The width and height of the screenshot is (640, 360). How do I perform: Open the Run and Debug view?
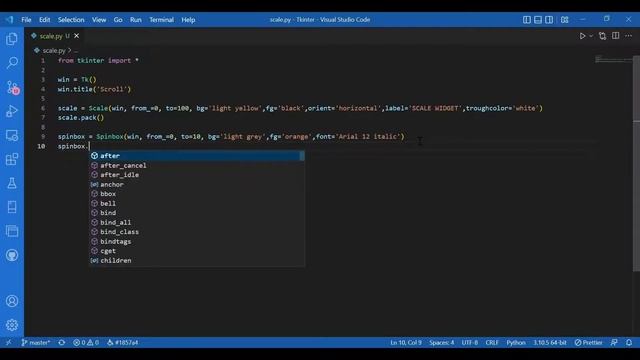pyautogui.click(x=12, y=111)
